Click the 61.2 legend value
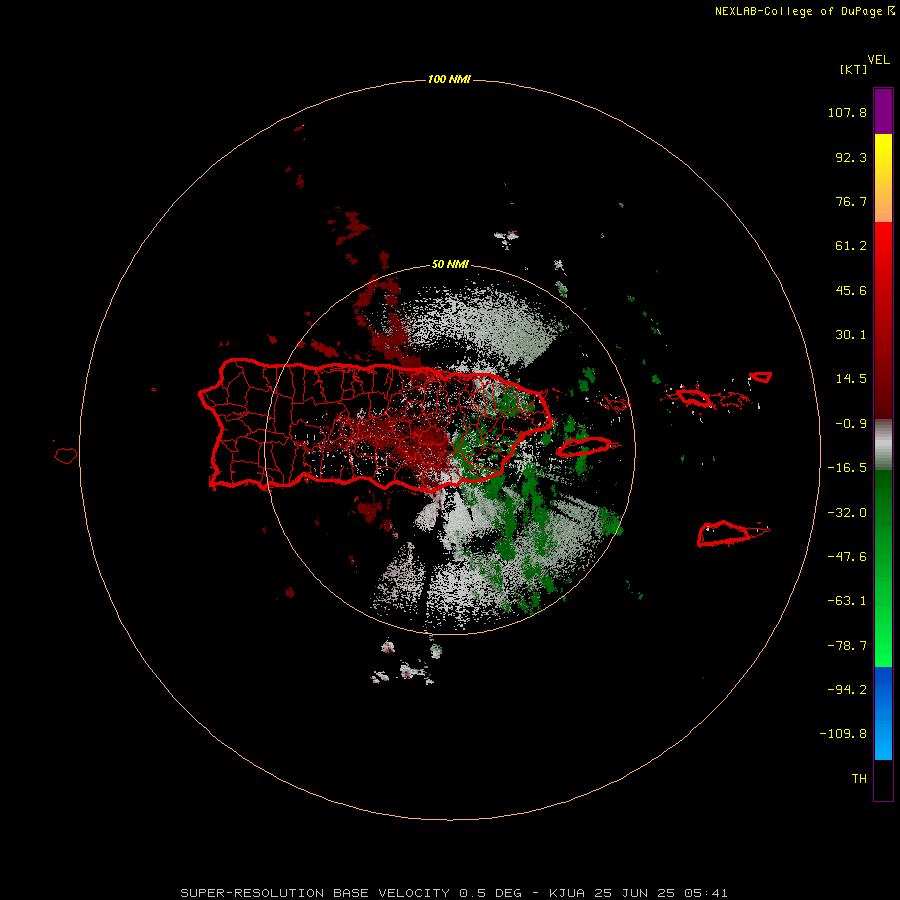The width and height of the screenshot is (900, 900). (x=851, y=246)
